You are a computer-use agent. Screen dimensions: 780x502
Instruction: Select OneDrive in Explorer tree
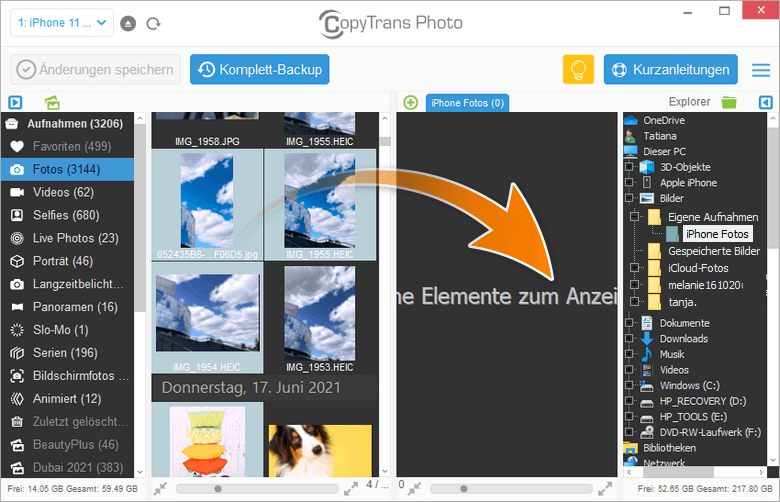point(664,120)
